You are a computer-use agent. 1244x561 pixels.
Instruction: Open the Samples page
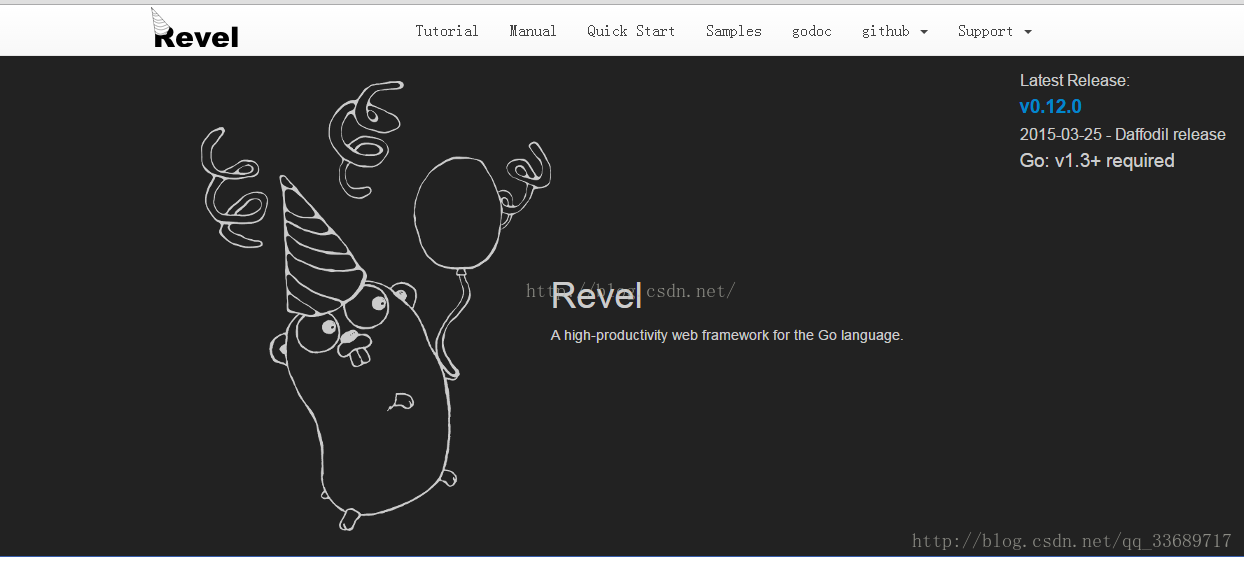coord(733,31)
